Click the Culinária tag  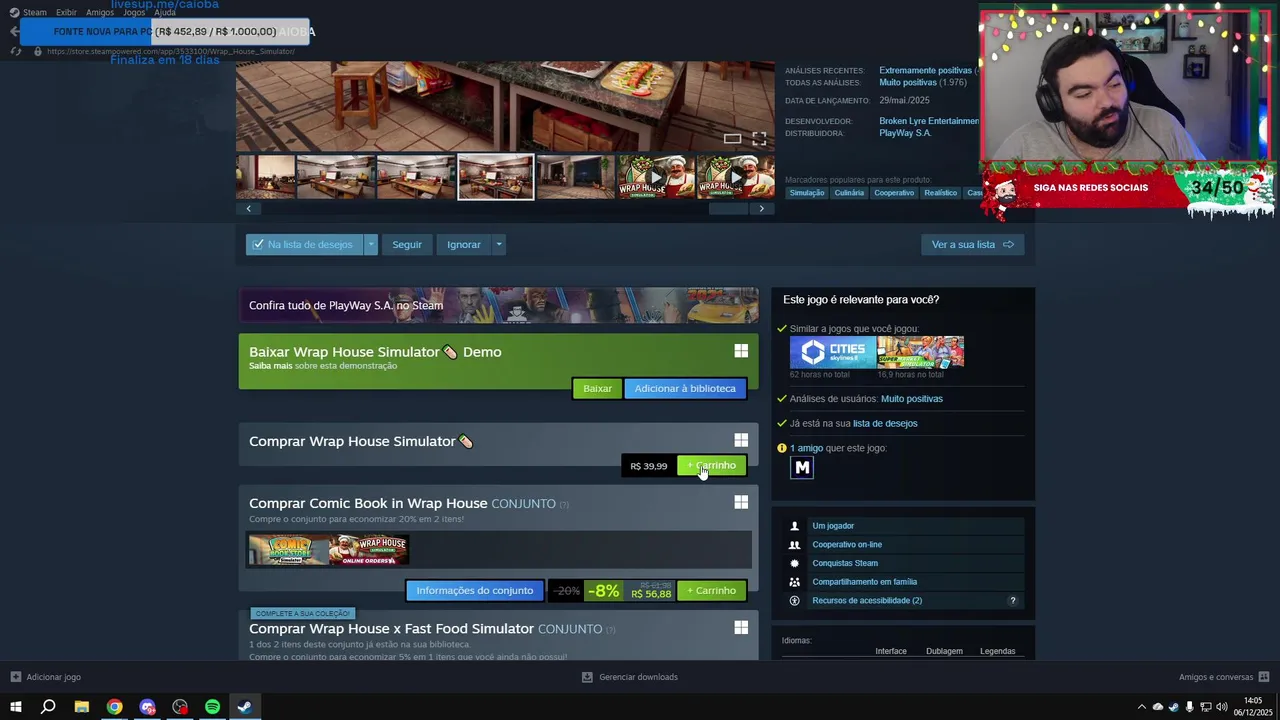849,193
